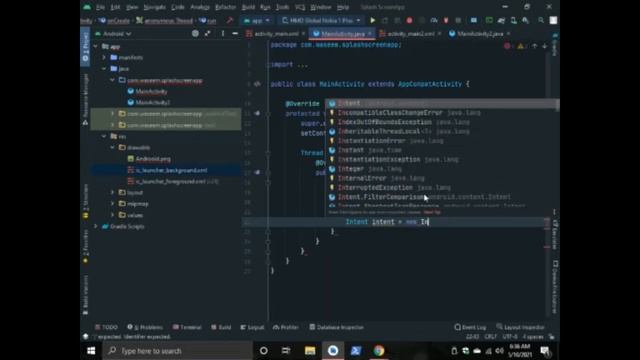Open File Explorer from the taskbar
The height and width of the screenshot is (360, 640).
coord(310,351)
